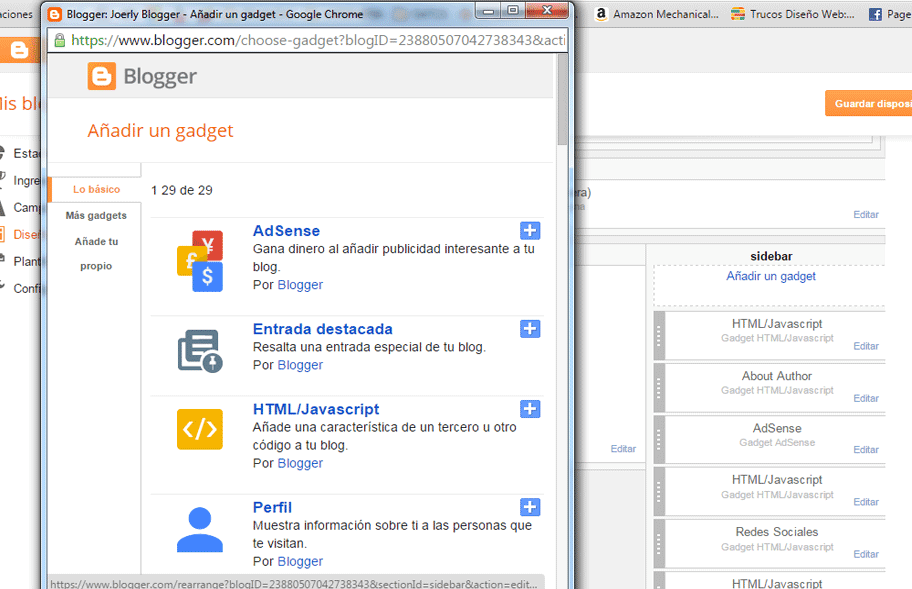Viewport: 912px width, 589px height.
Task: Edit the Redes Sociales gadget
Action: (x=865, y=555)
